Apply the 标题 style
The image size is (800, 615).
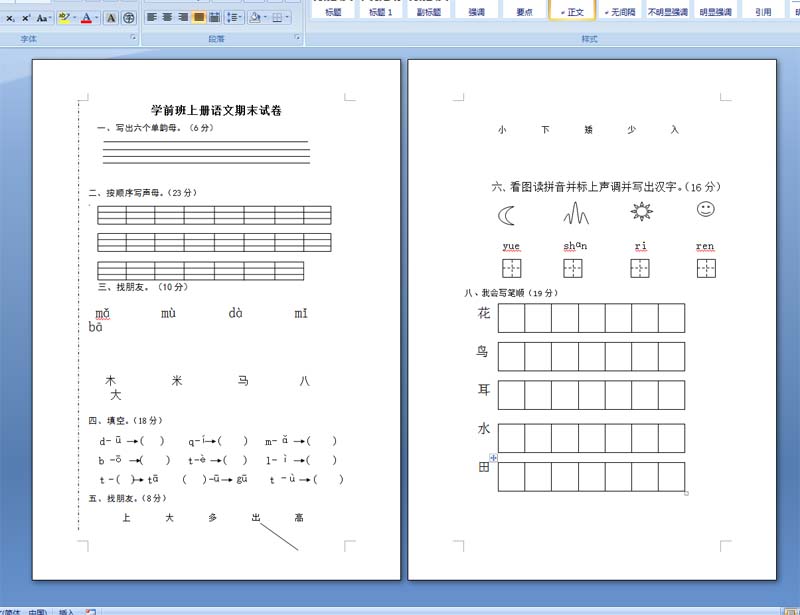click(x=333, y=10)
